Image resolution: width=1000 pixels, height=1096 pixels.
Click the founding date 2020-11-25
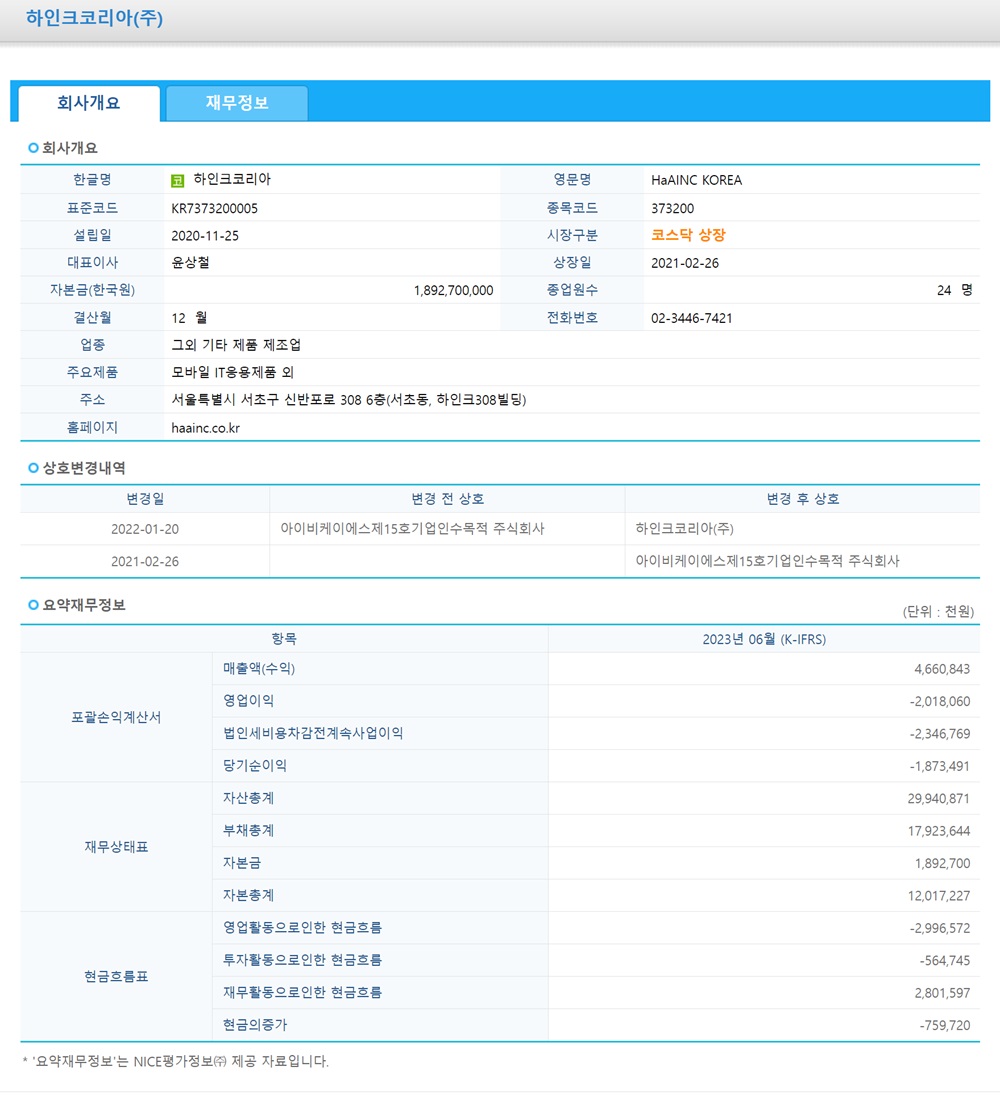[x=205, y=236]
